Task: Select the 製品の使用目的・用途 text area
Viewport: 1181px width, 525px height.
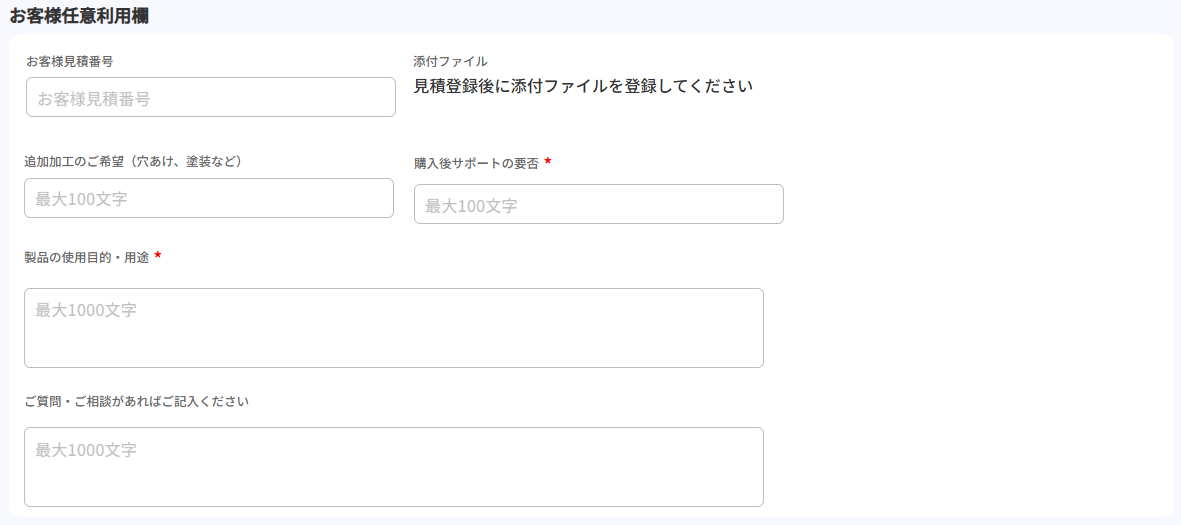Action: coord(393,328)
